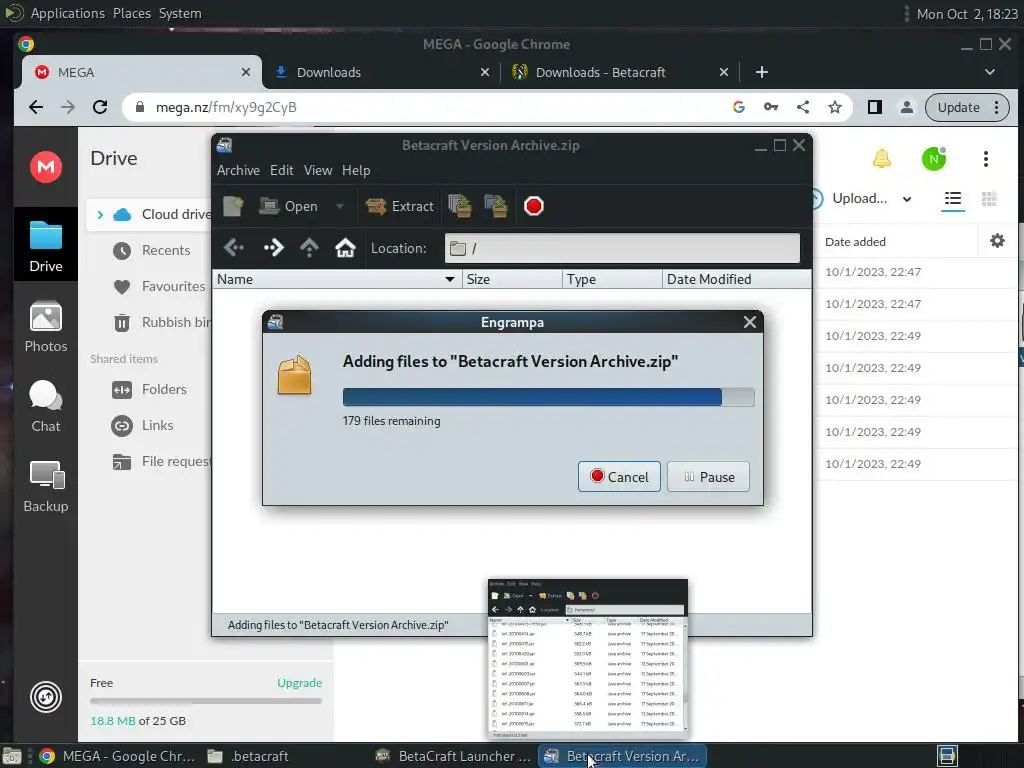Expand the Open recent dropdown arrow
1024x768 pixels.
(x=340, y=206)
